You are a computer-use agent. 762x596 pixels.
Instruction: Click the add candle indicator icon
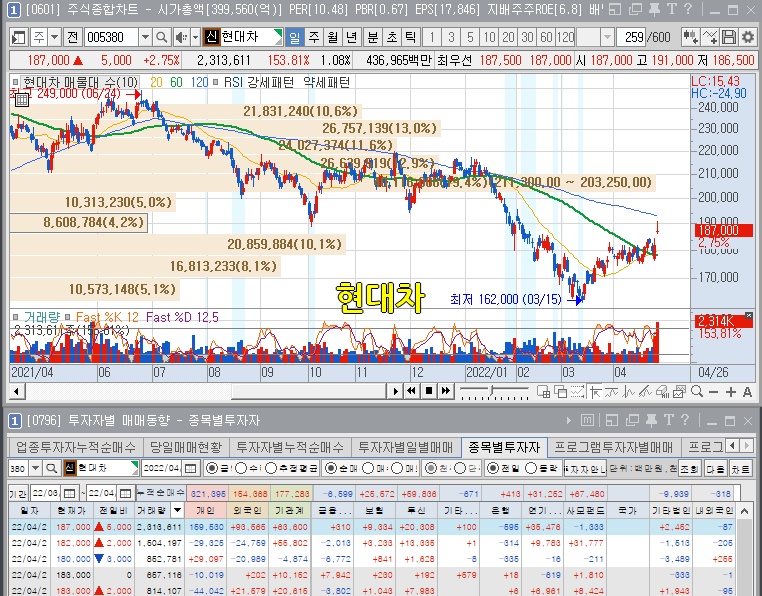coord(690,37)
